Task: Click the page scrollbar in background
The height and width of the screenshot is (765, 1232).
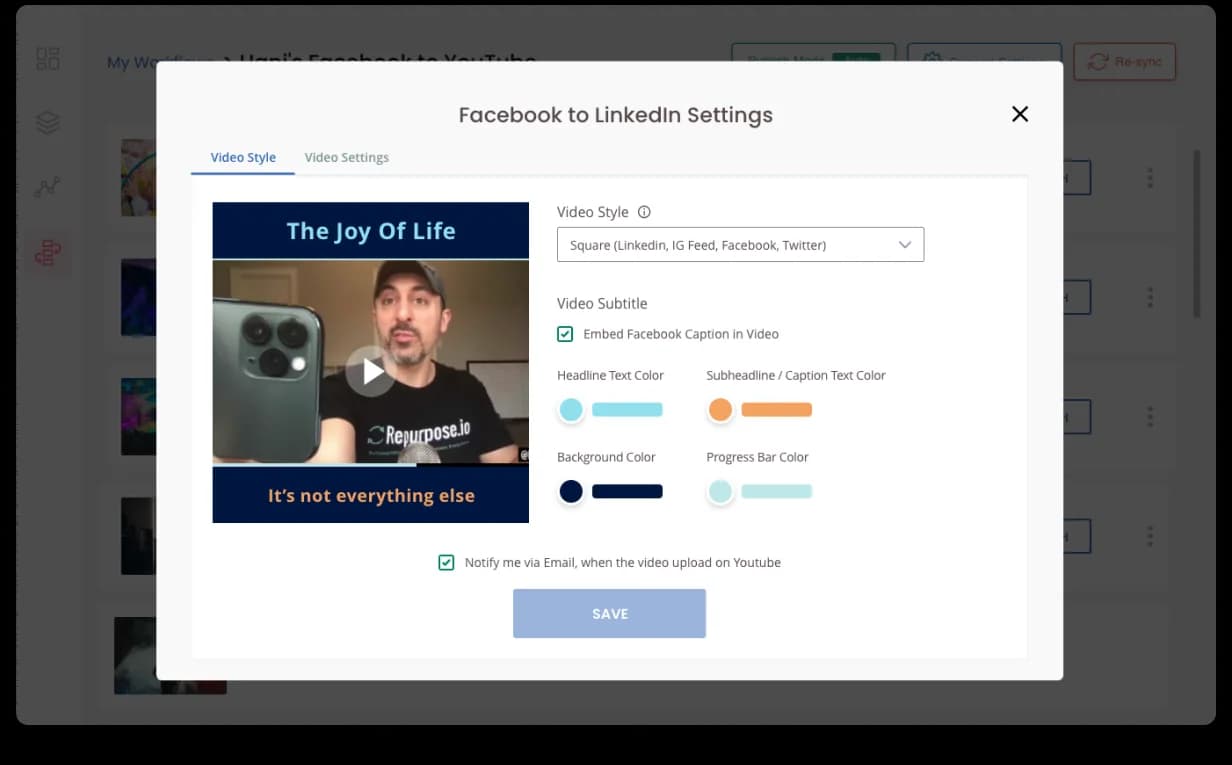Action: coord(1197,235)
